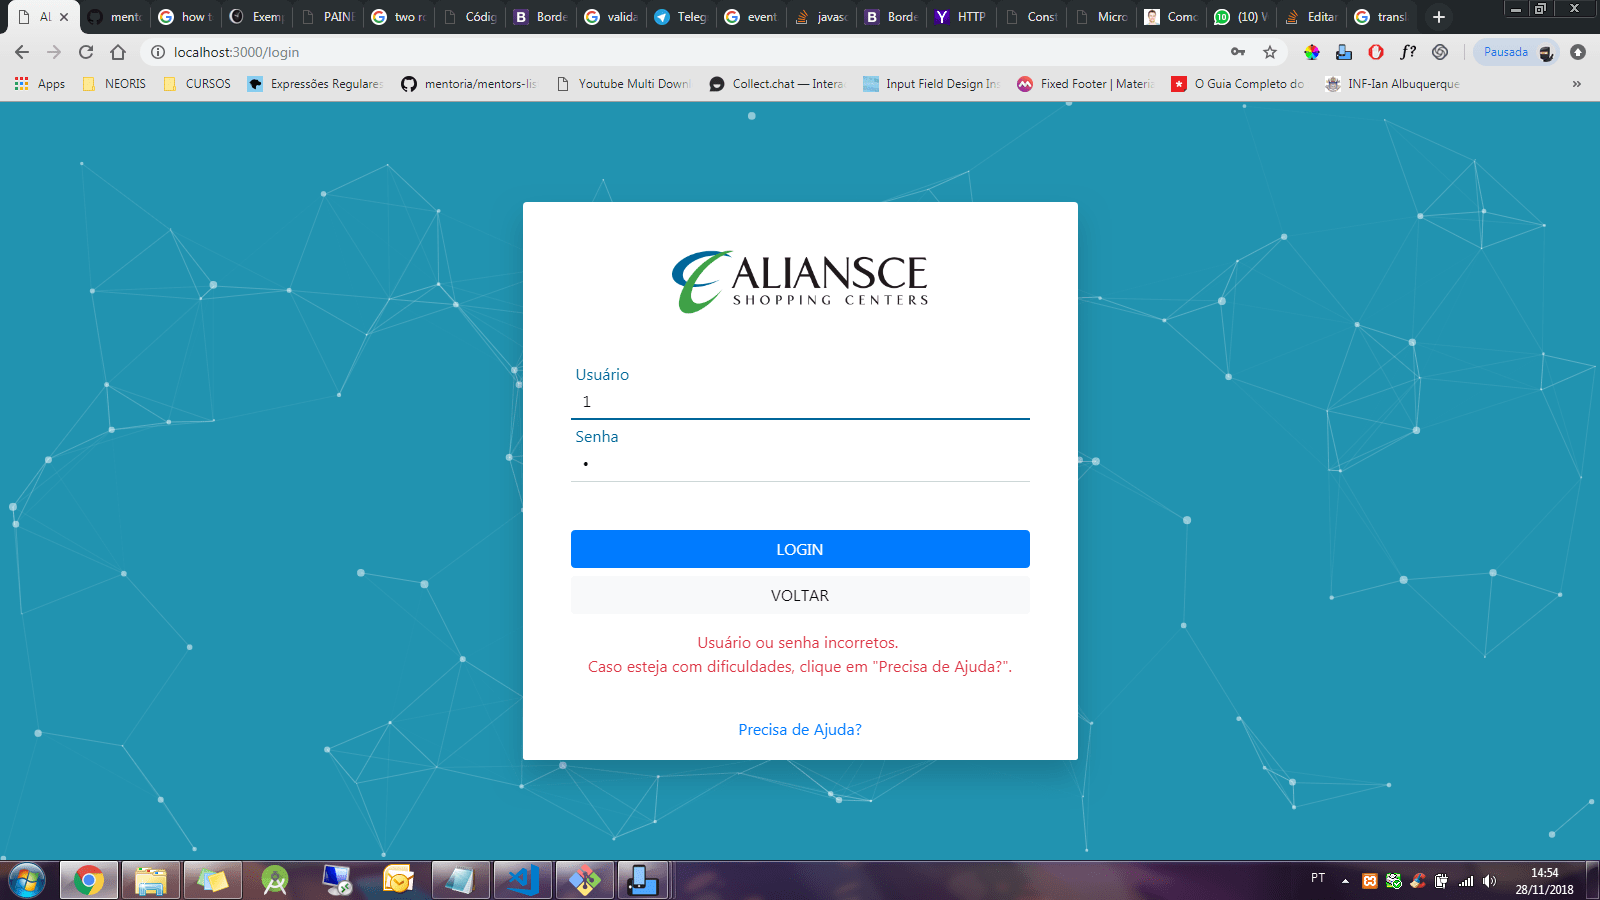Open the Collect.chat bookmark
Screen dimensions: 1600x900
777,84
